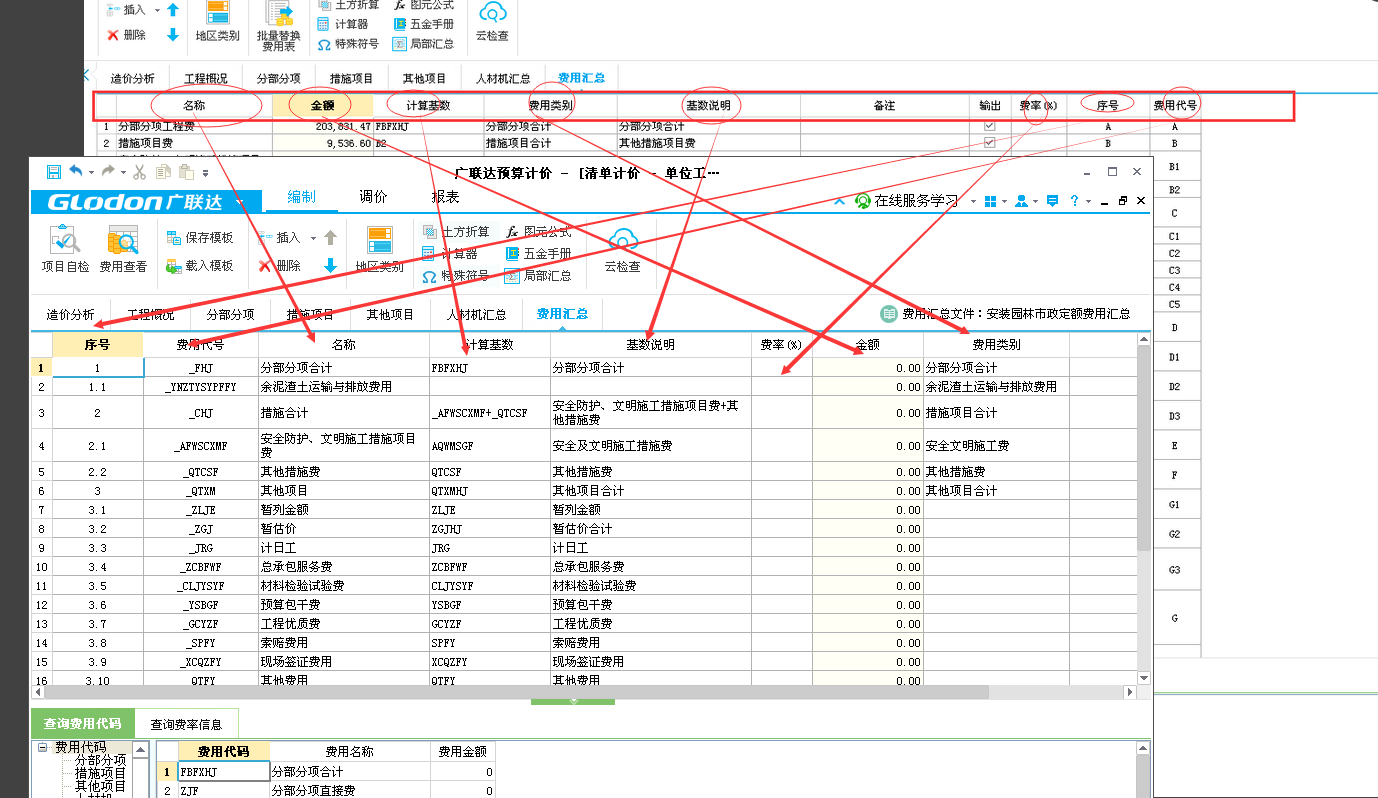Screen dimensions: 1378x798
Task: Open the dropdown beside the help question mark
Action: tap(1088, 202)
